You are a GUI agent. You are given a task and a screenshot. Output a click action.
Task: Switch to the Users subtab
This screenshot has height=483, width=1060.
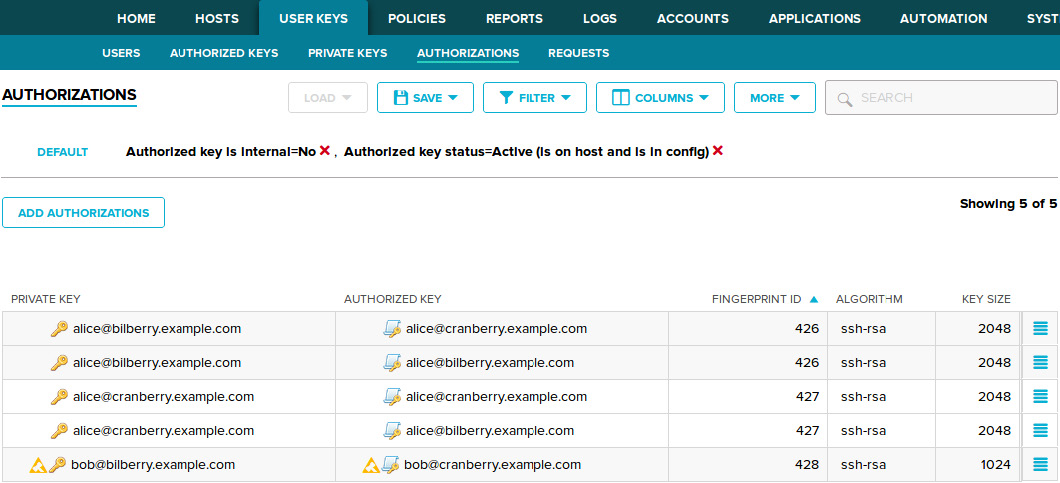121,53
